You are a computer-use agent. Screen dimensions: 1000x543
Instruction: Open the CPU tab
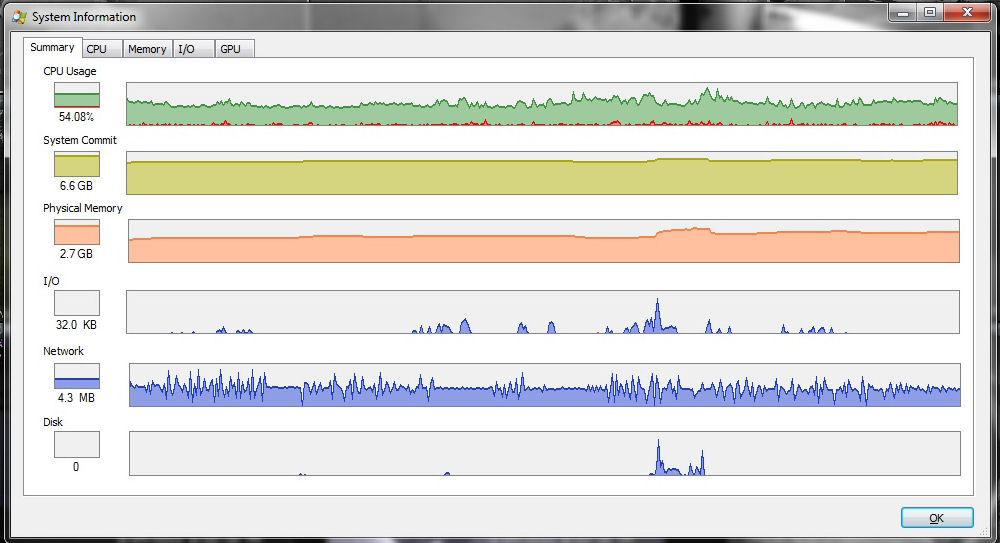coord(102,49)
